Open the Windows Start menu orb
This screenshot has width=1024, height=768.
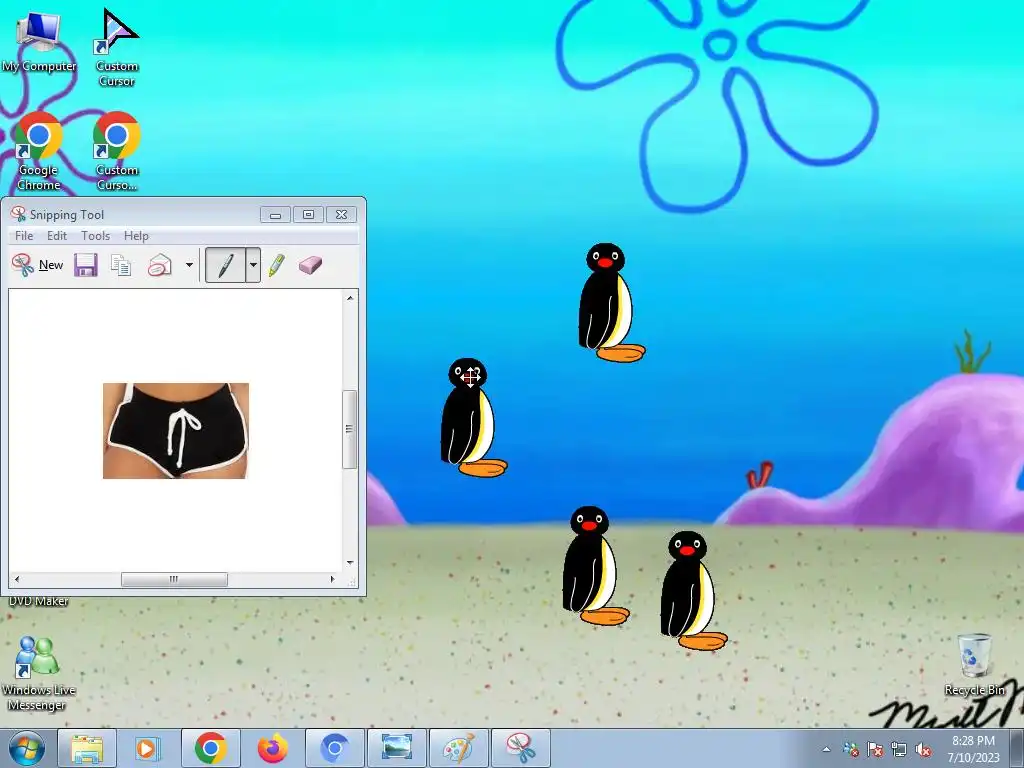coord(26,748)
